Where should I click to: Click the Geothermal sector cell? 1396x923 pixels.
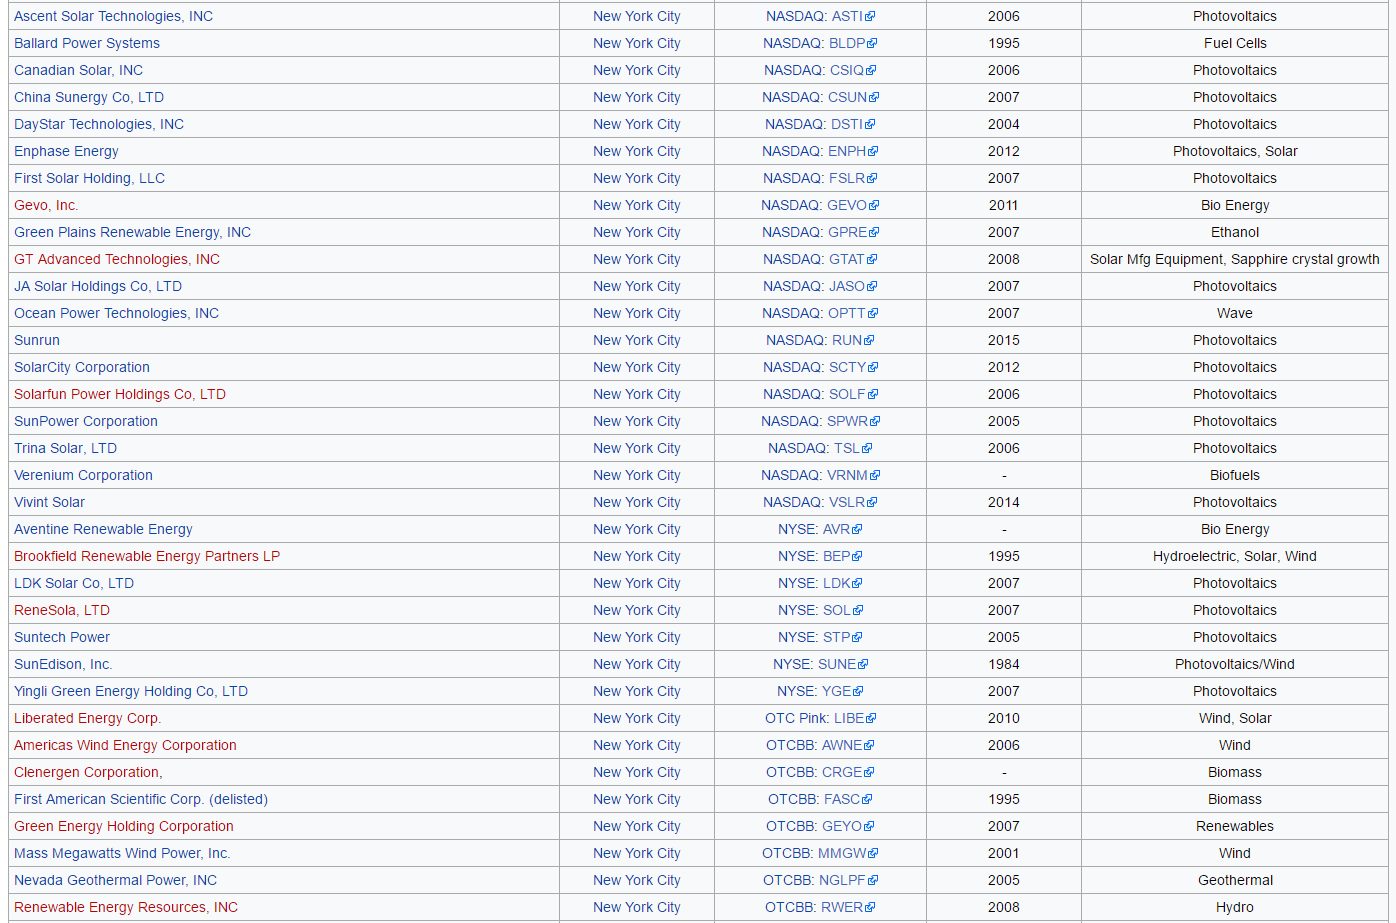click(x=1235, y=880)
